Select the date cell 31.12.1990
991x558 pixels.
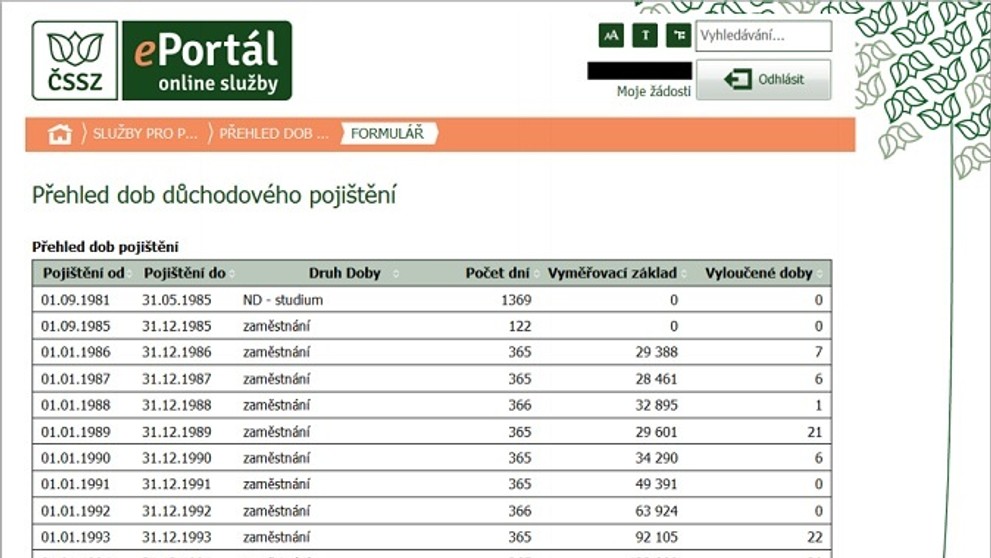pos(176,458)
